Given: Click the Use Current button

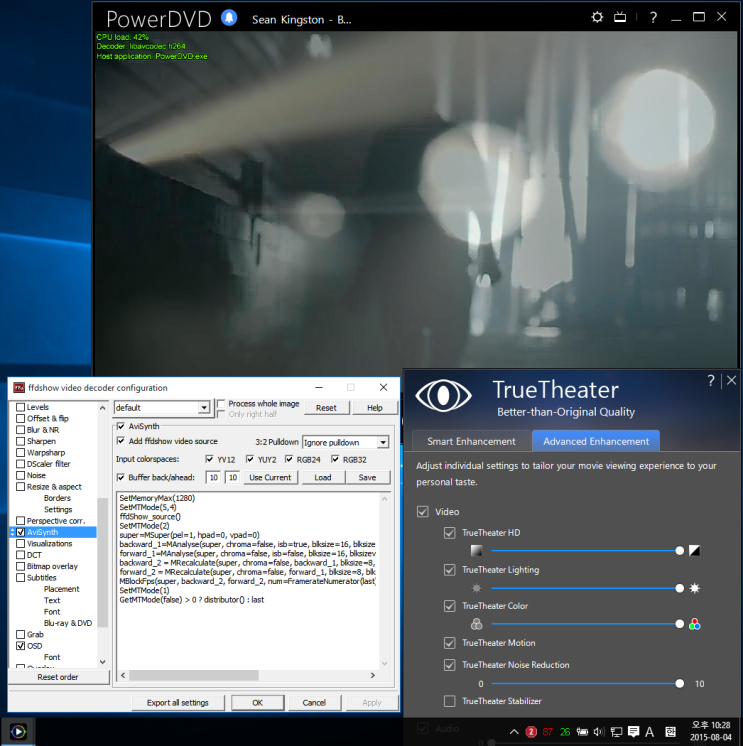Looking at the screenshot, I should click(x=270, y=477).
